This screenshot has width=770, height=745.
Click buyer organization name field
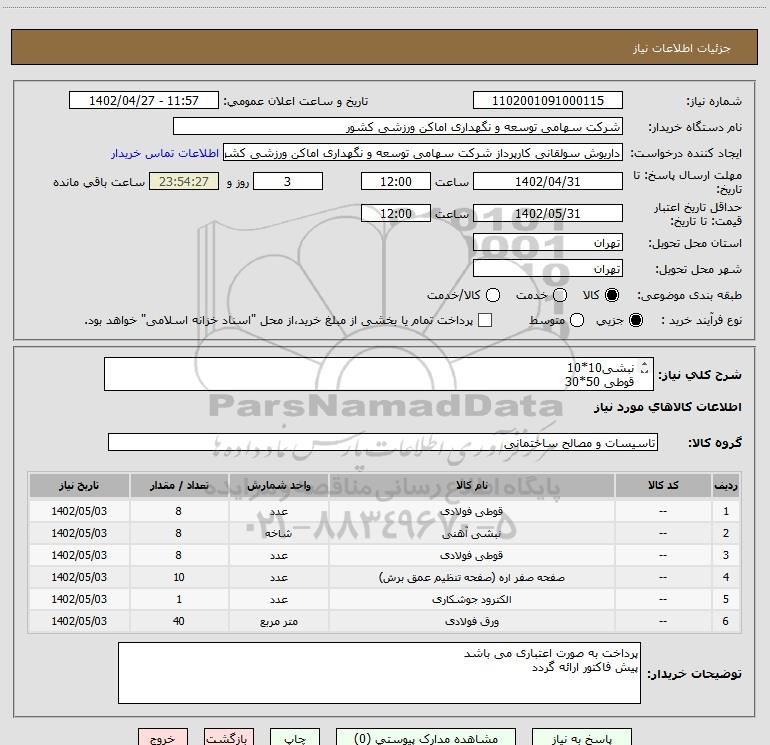[398, 126]
